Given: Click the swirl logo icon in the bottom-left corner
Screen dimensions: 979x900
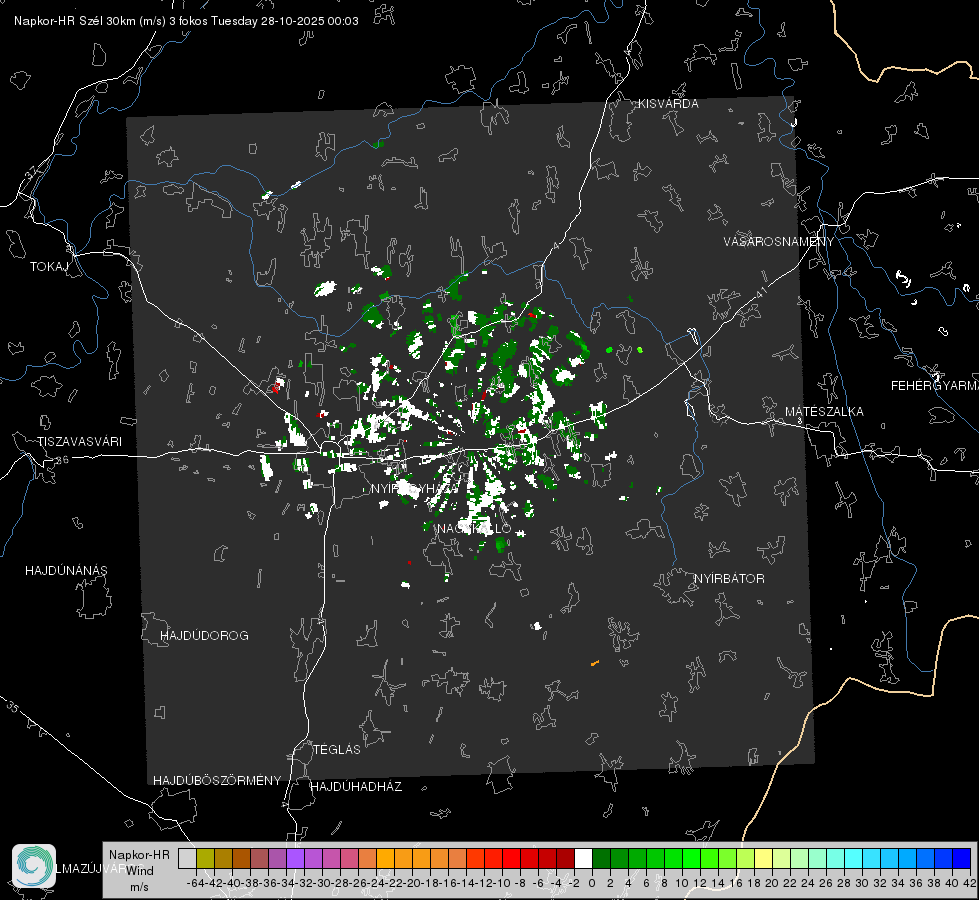Looking at the screenshot, I should (x=34, y=866).
